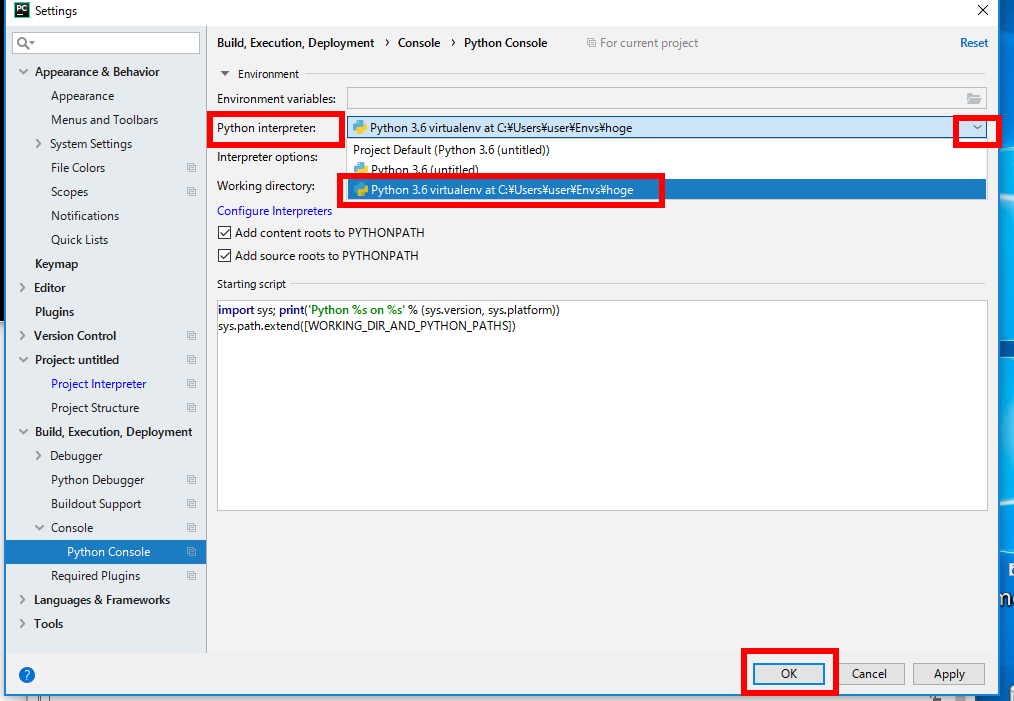The width and height of the screenshot is (1014, 701).
Task: Collapse the Environment section triangle
Action: 225,74
